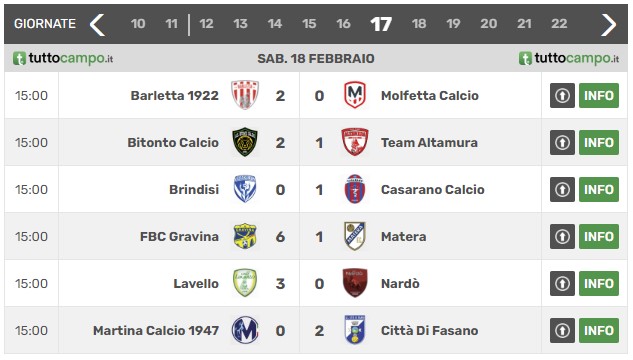Click the FBC Gravina crest
The height and width of the screenshot is (360, 633).
point(245,236)
